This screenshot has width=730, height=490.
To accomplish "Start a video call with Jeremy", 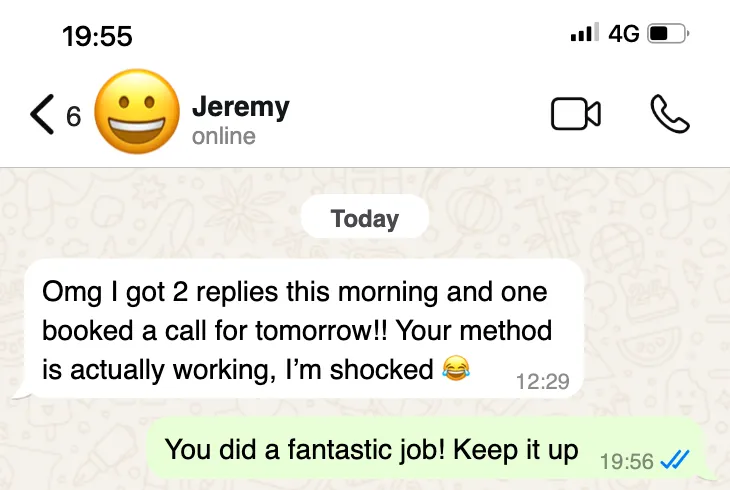I will coord(575,113).
